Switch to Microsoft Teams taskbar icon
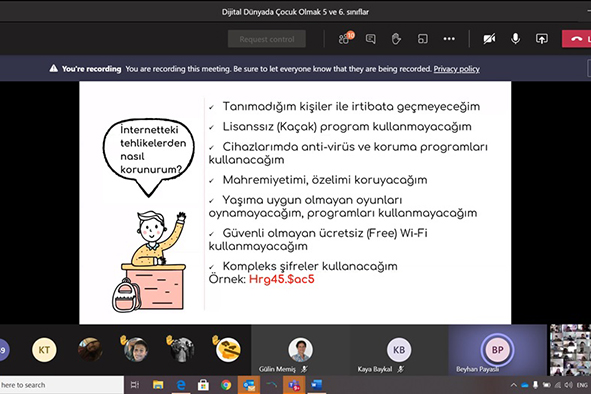Screen dimensions: 591x394 (294, 385)
